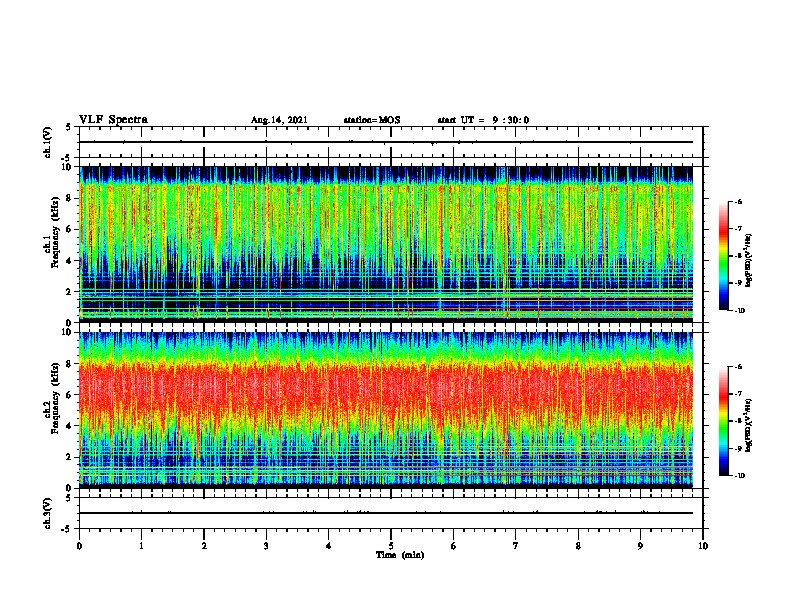Click inside the ch.2 spectrogram panel
792x612 pixels.
coord(386,410)
